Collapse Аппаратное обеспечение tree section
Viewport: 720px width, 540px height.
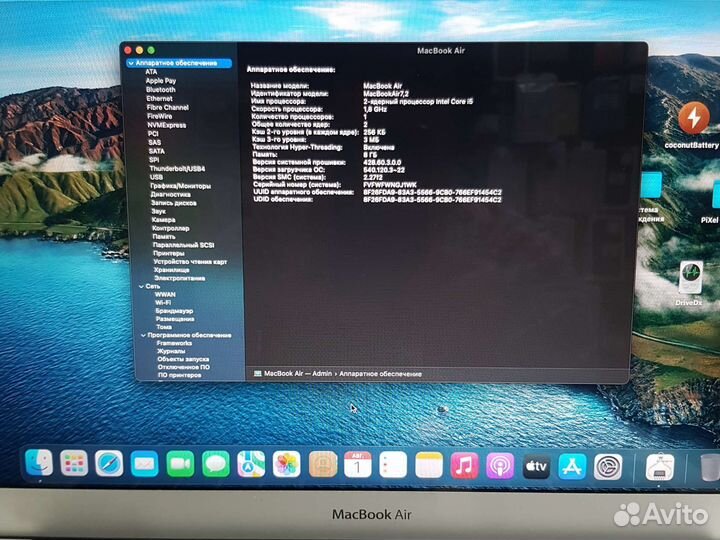tap(131, 63)
